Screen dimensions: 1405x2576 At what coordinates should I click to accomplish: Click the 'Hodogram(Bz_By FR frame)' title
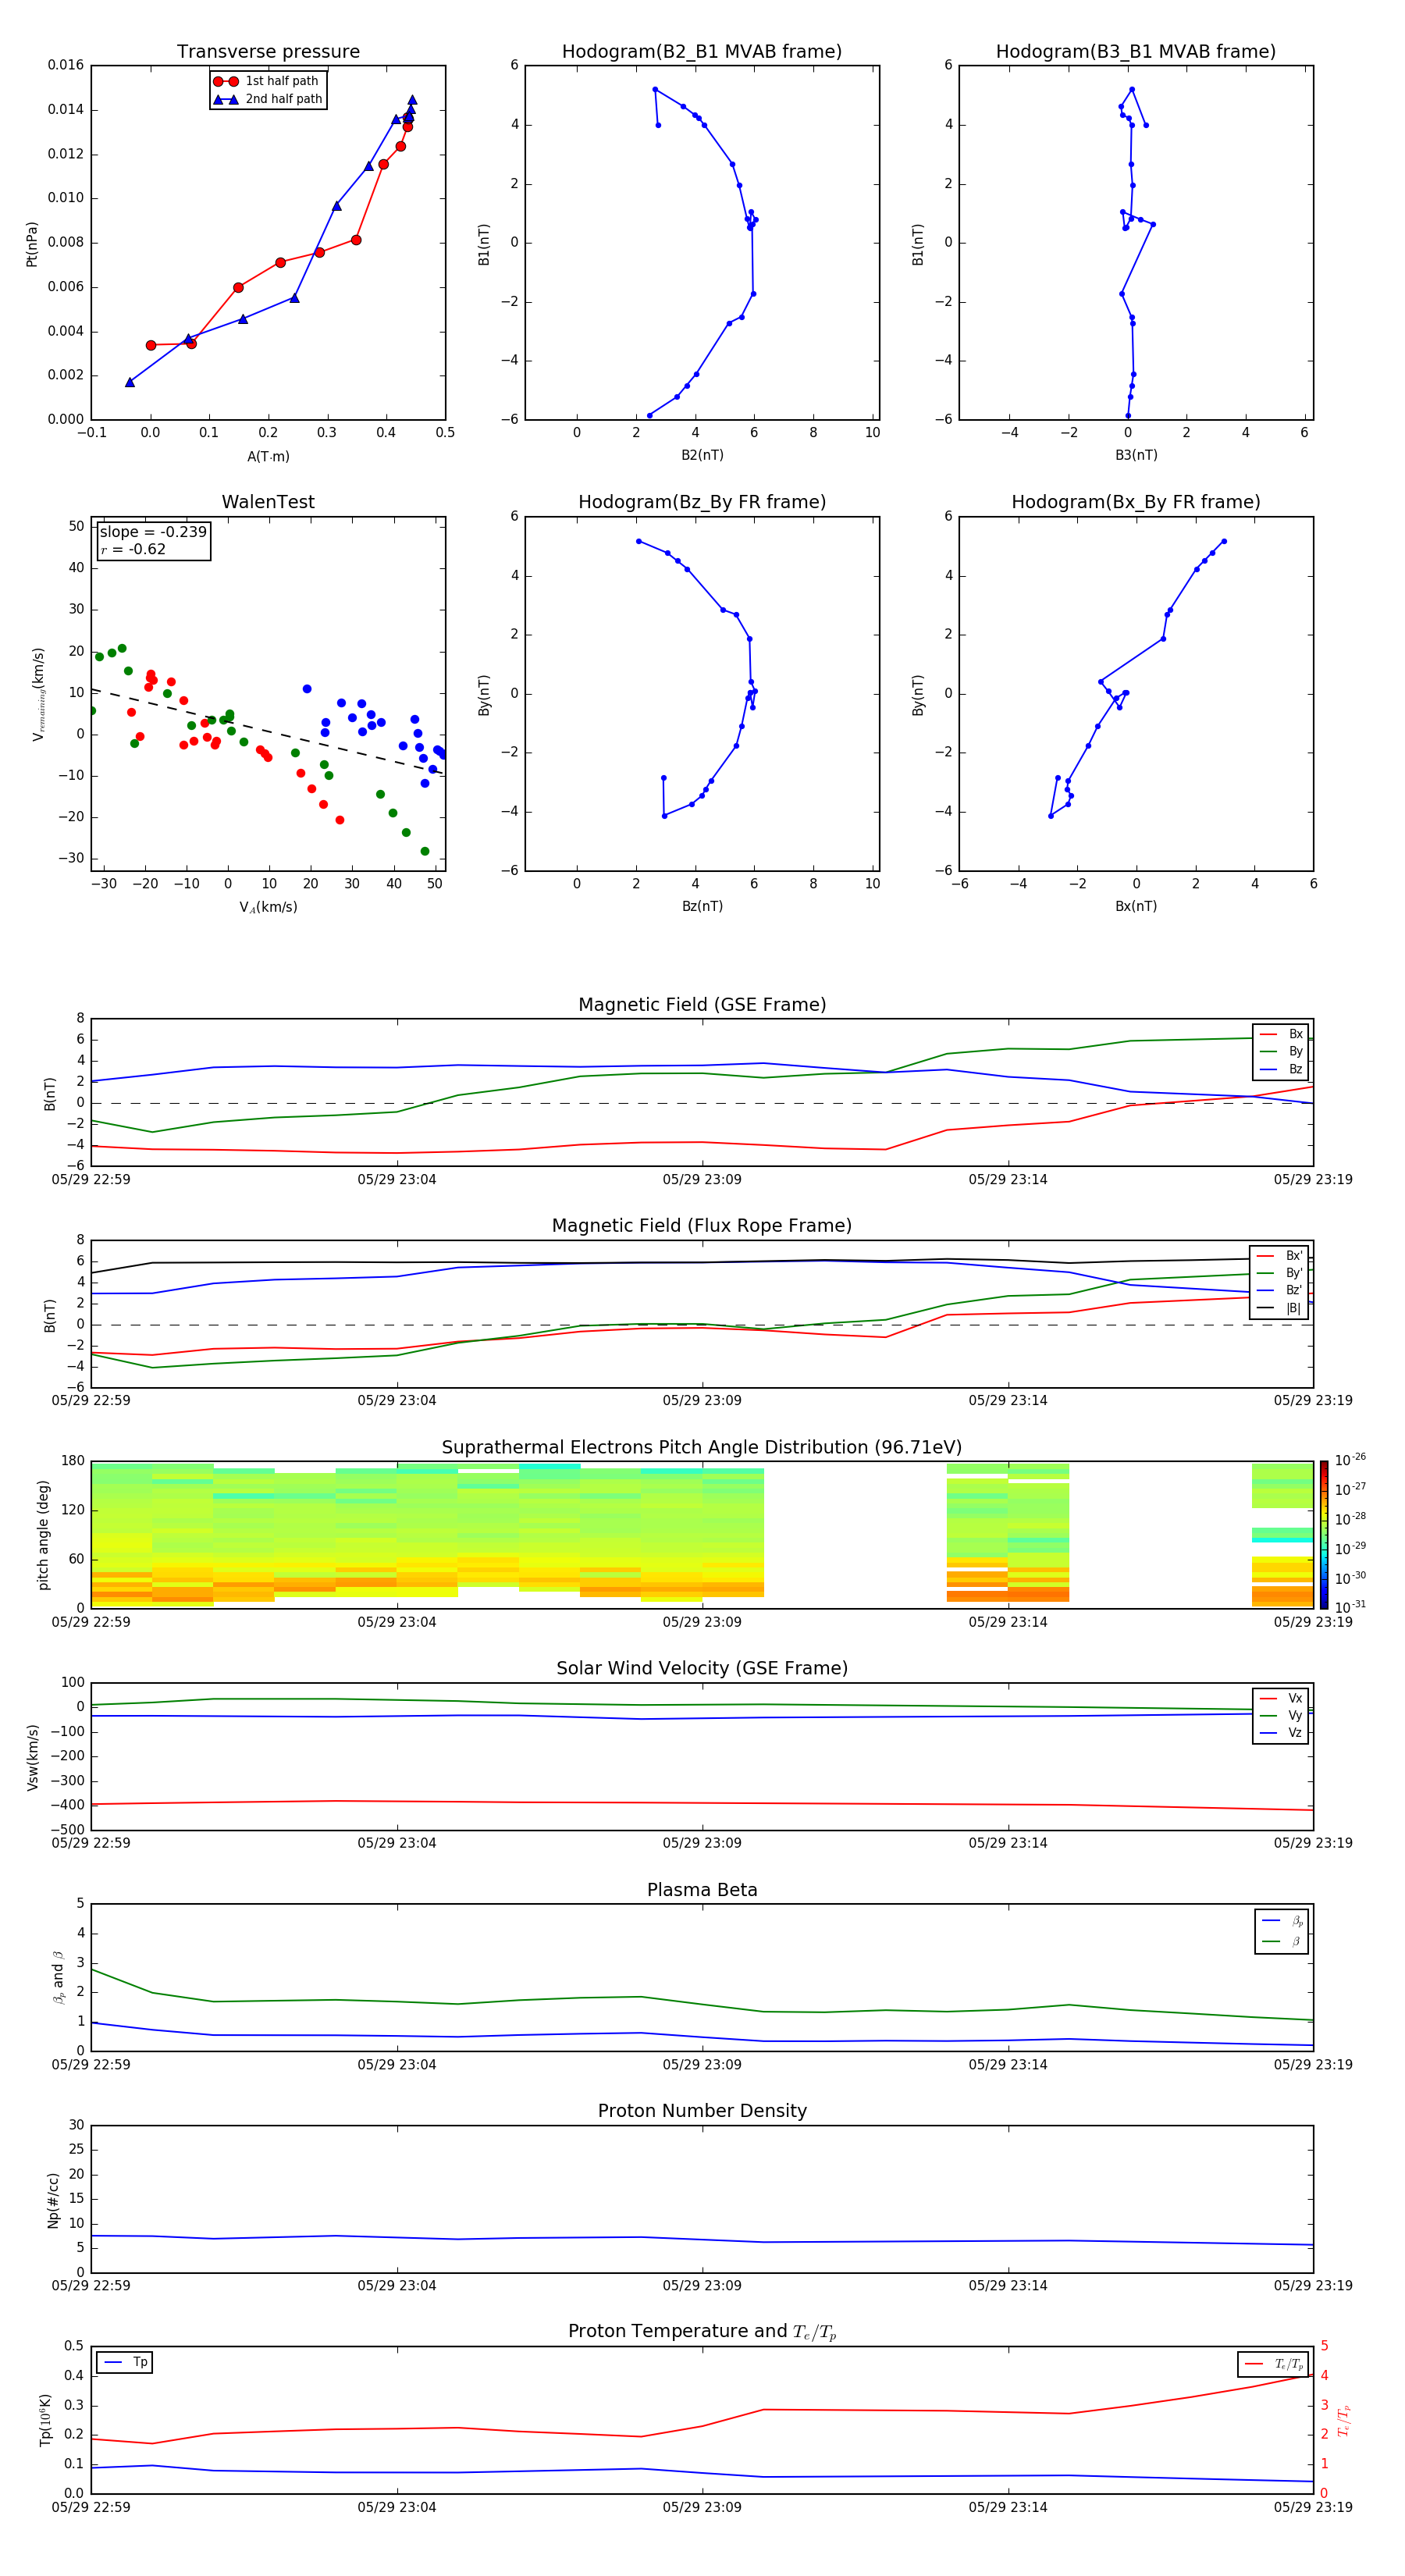(702, 502)
